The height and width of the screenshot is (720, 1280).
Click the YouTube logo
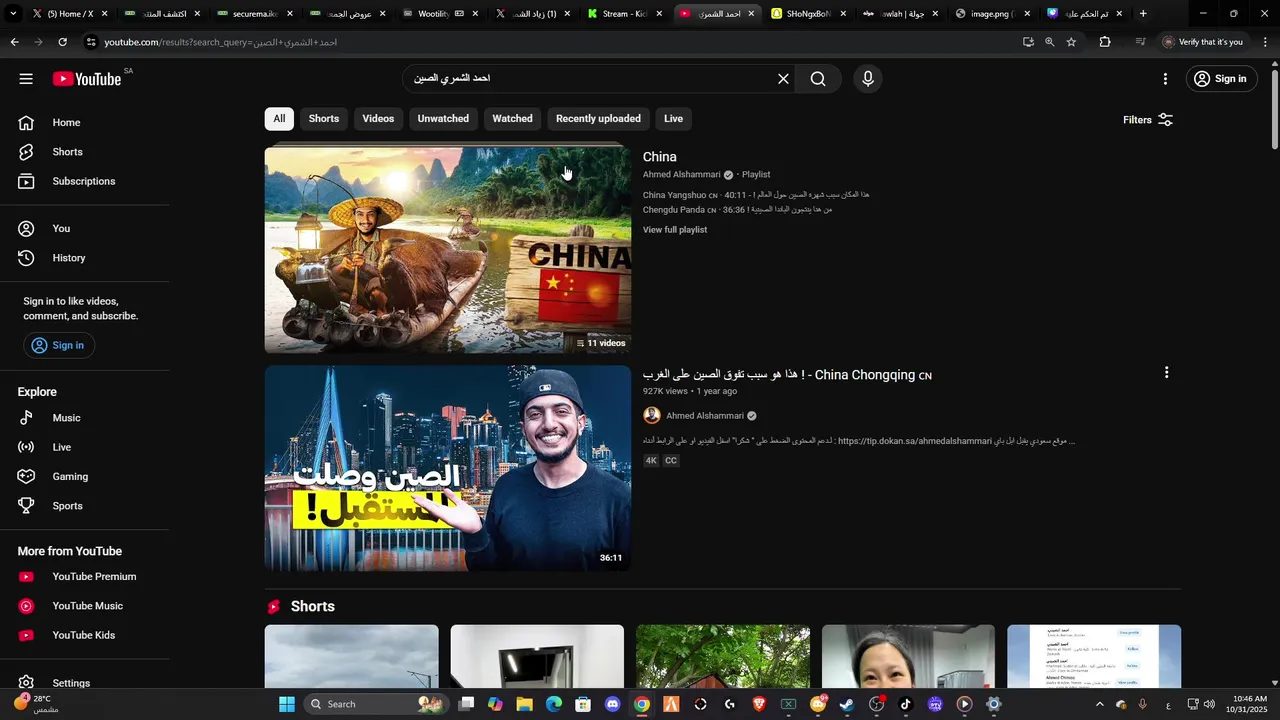pyautogui.click(x=87, y=79)
